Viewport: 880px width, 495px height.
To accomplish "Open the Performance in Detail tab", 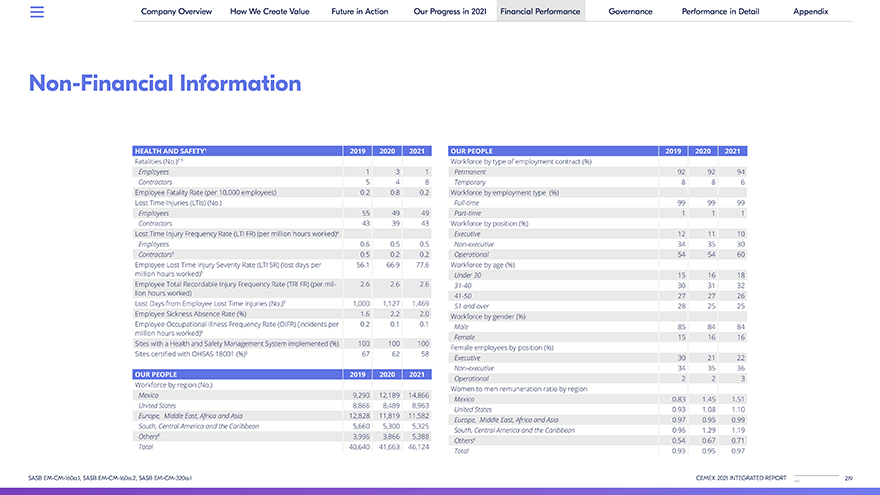I will tap(720, 11).
